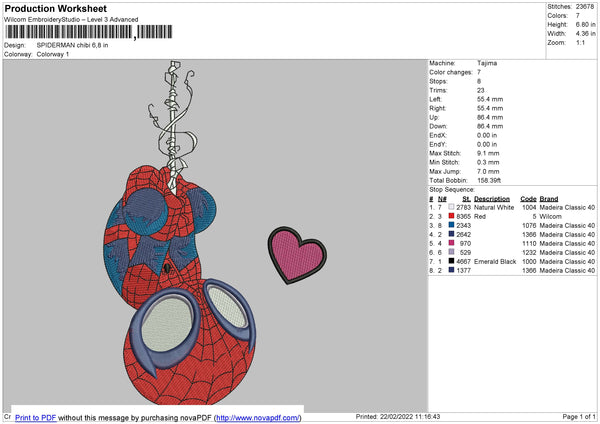Click the Production Worksheet title
600x424 pixels.
coord(55,8)
